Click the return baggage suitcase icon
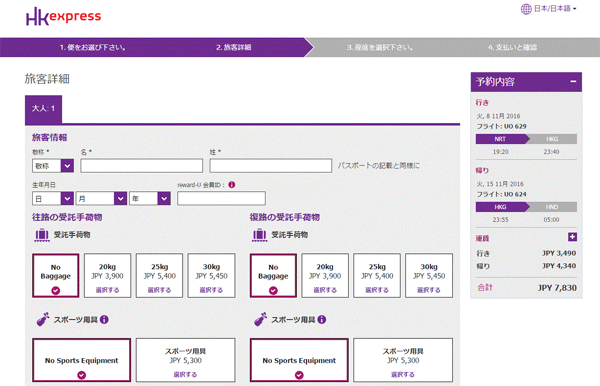The image size is (600, 386). 259,235
